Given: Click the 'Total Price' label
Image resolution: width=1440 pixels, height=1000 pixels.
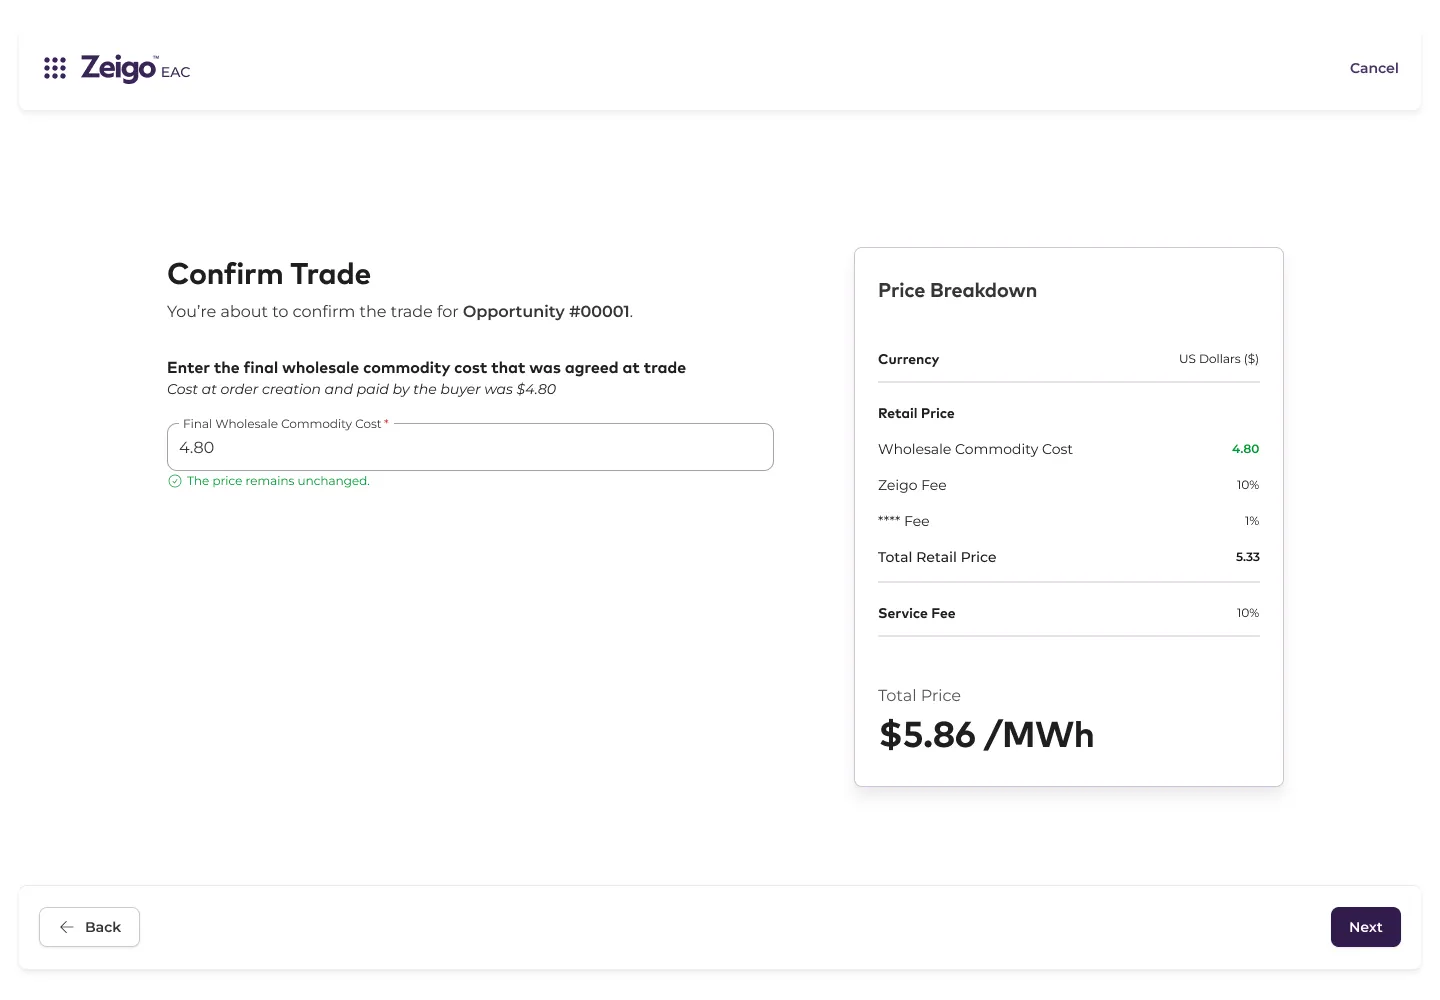Looking at the screenshot, I should pos(919,695).
